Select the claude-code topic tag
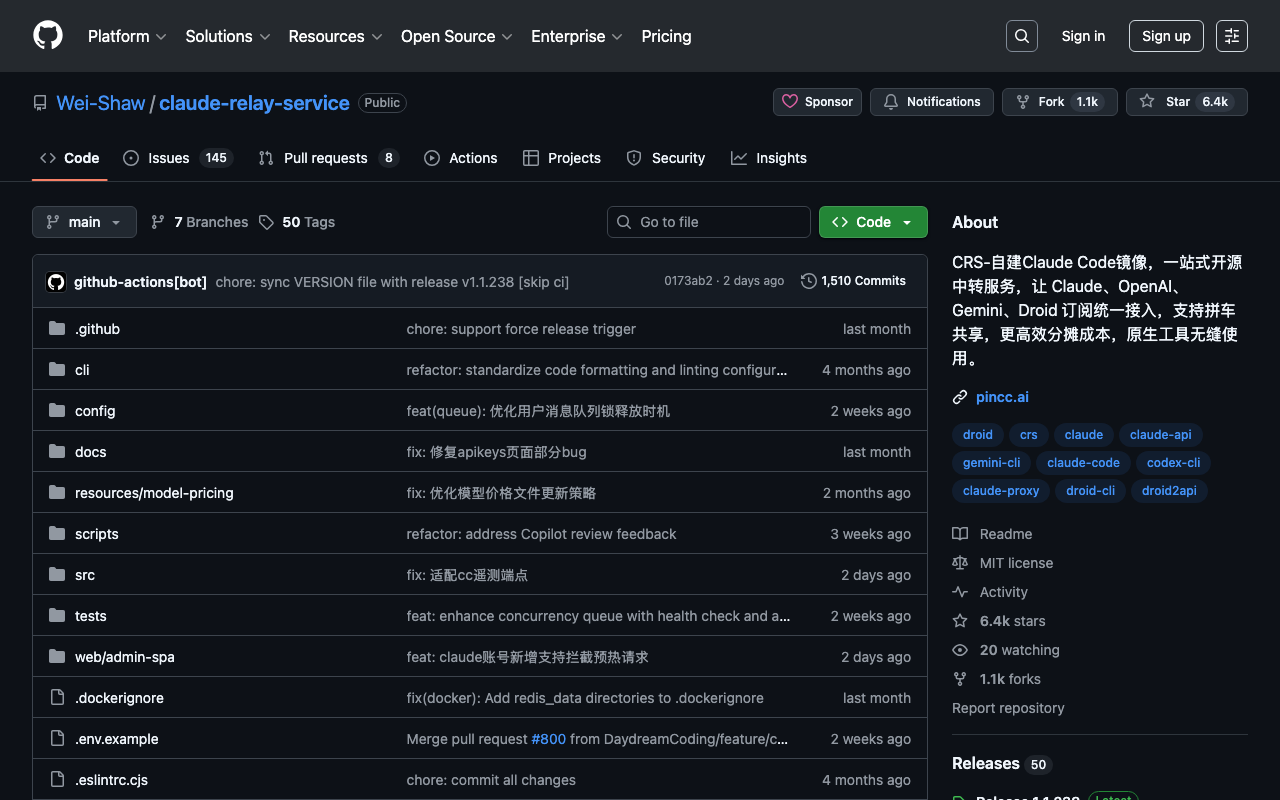1280x800 pixels. (1083, 463)
